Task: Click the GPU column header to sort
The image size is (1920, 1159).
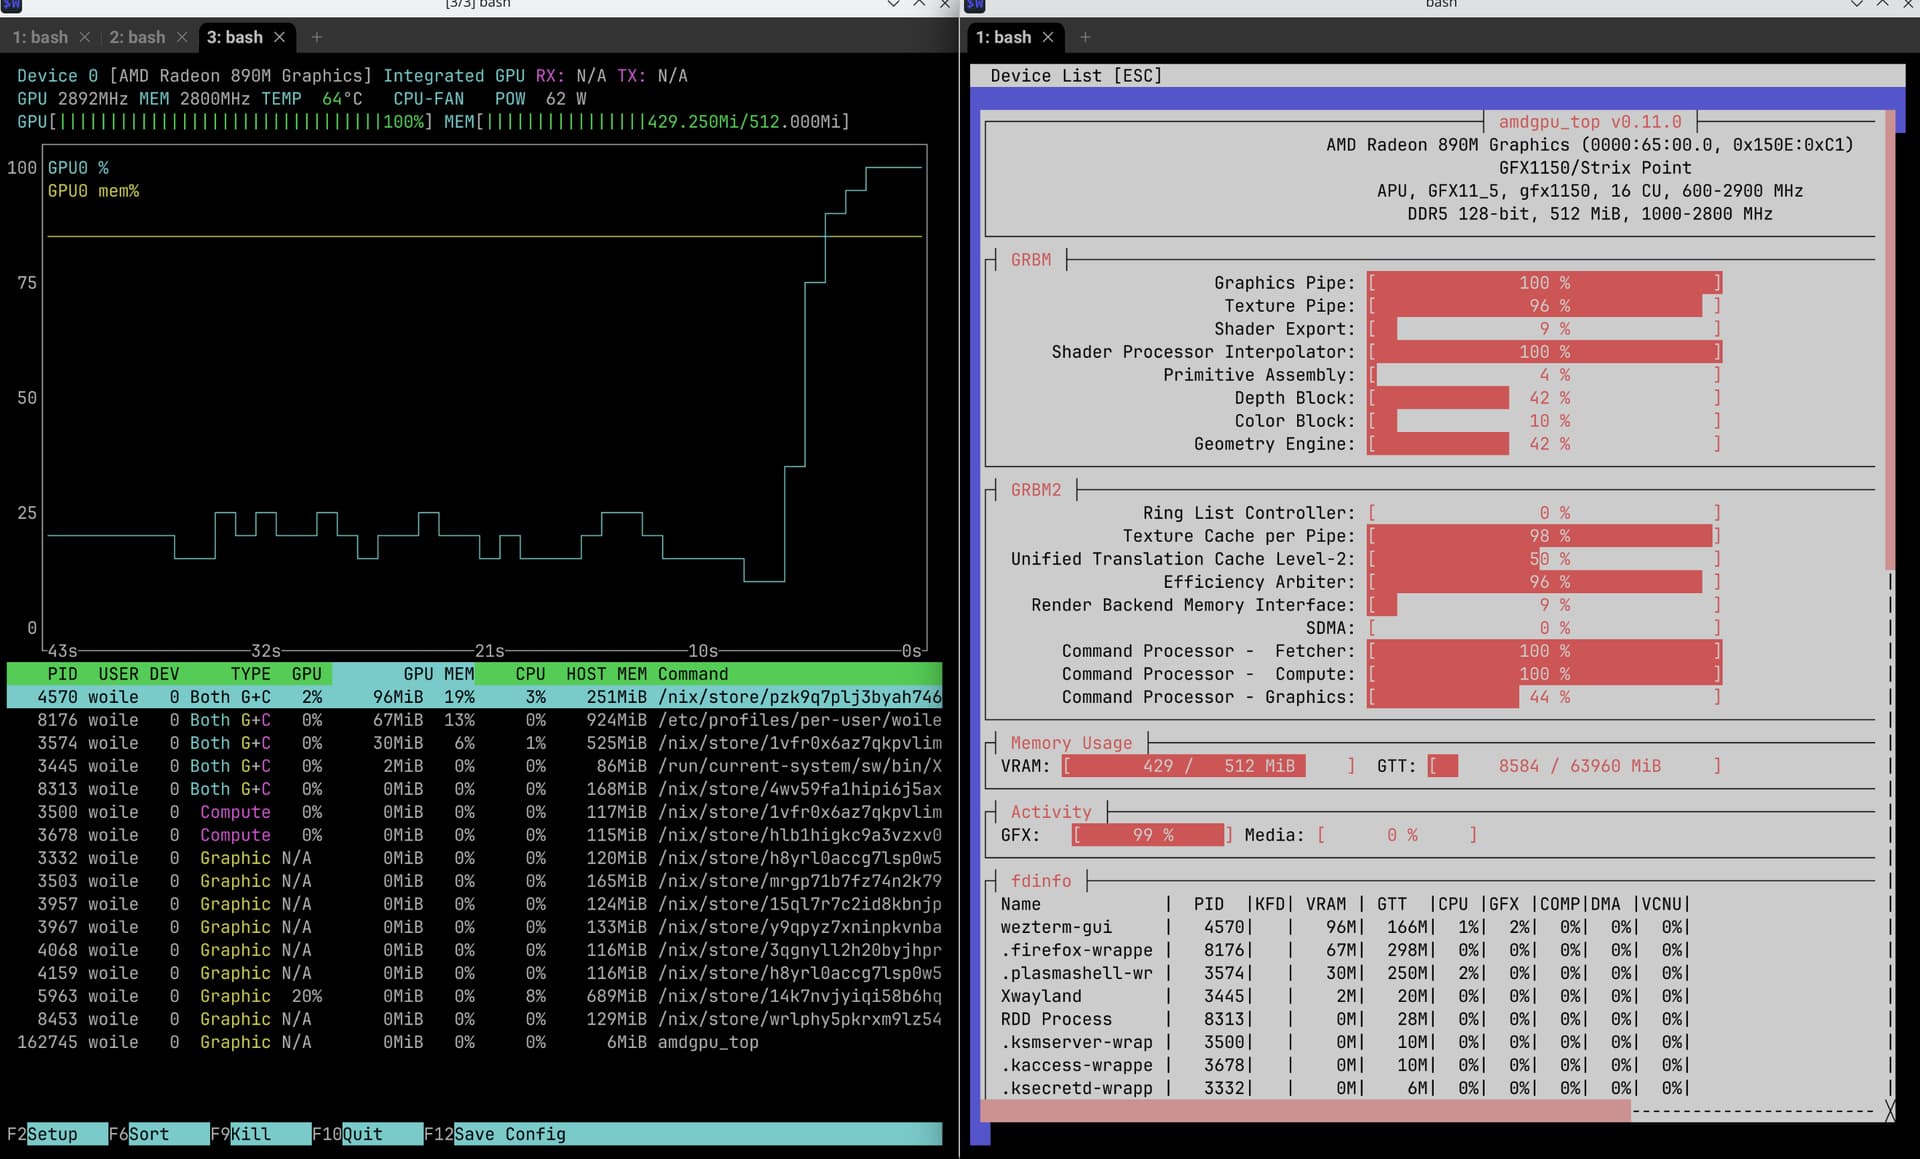Action: point(306,674)
